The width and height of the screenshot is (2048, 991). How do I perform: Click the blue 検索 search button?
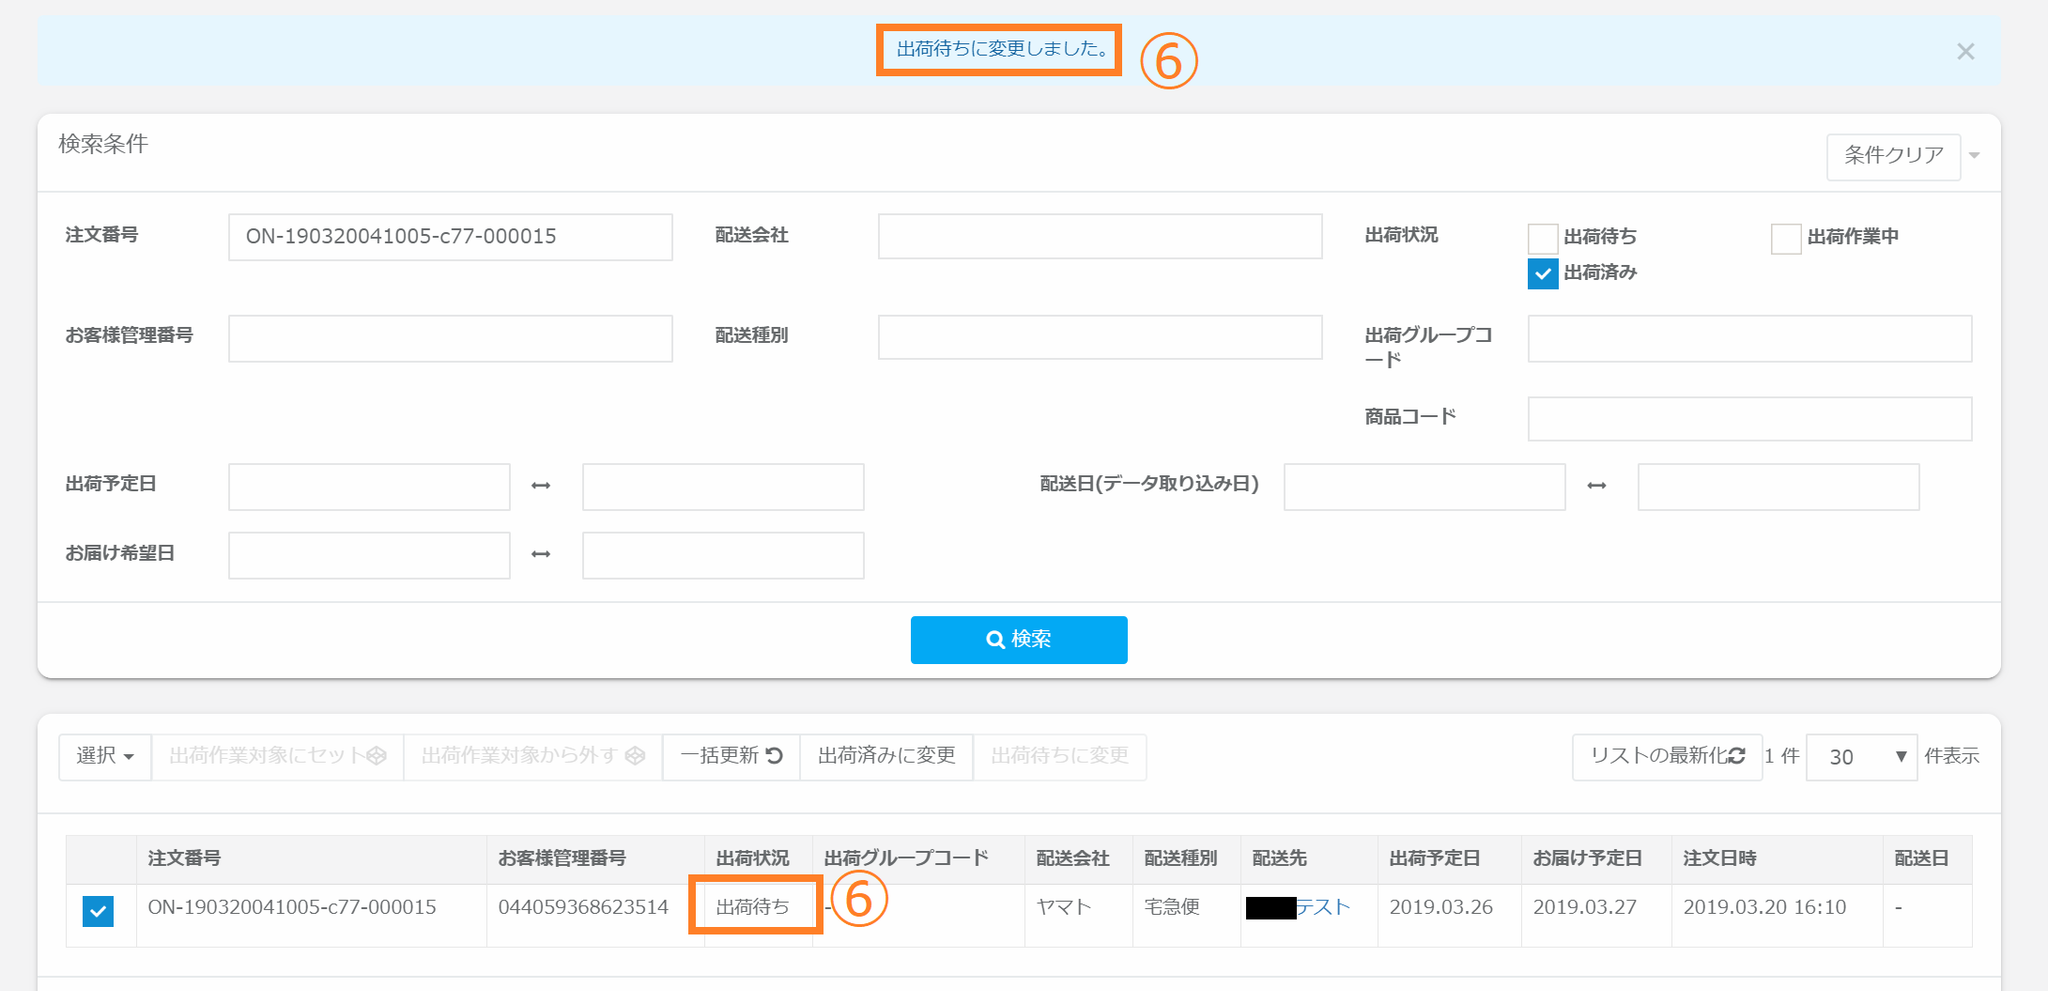1018,640
